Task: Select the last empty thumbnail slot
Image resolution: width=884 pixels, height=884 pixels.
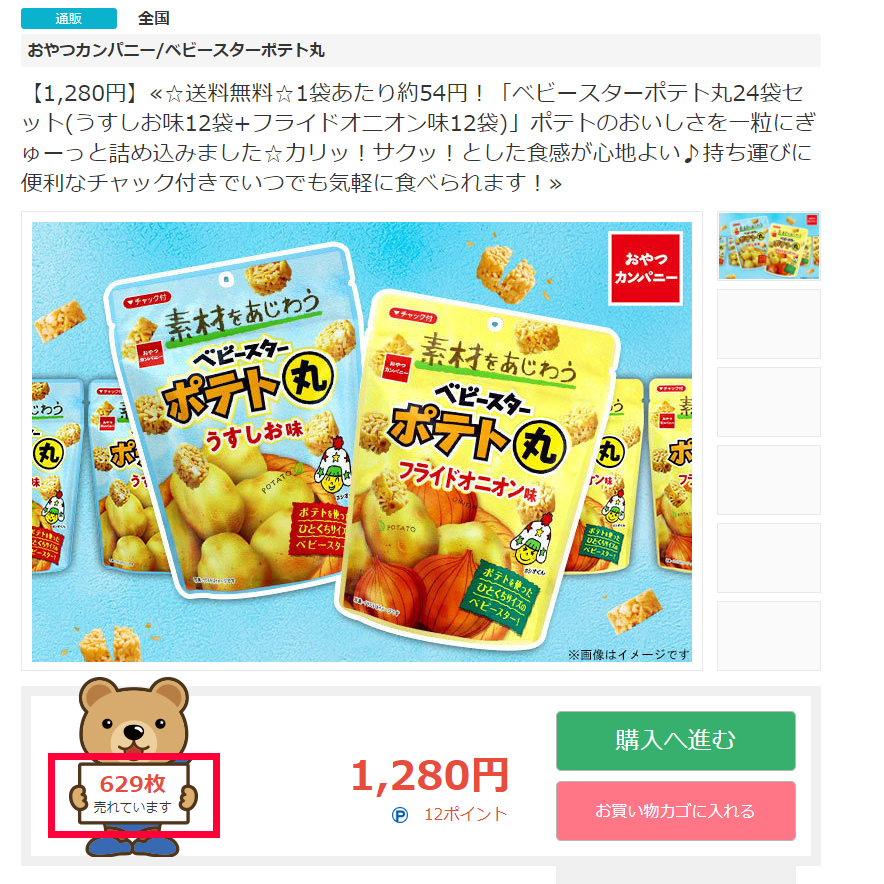Action: tap(768, 636)
